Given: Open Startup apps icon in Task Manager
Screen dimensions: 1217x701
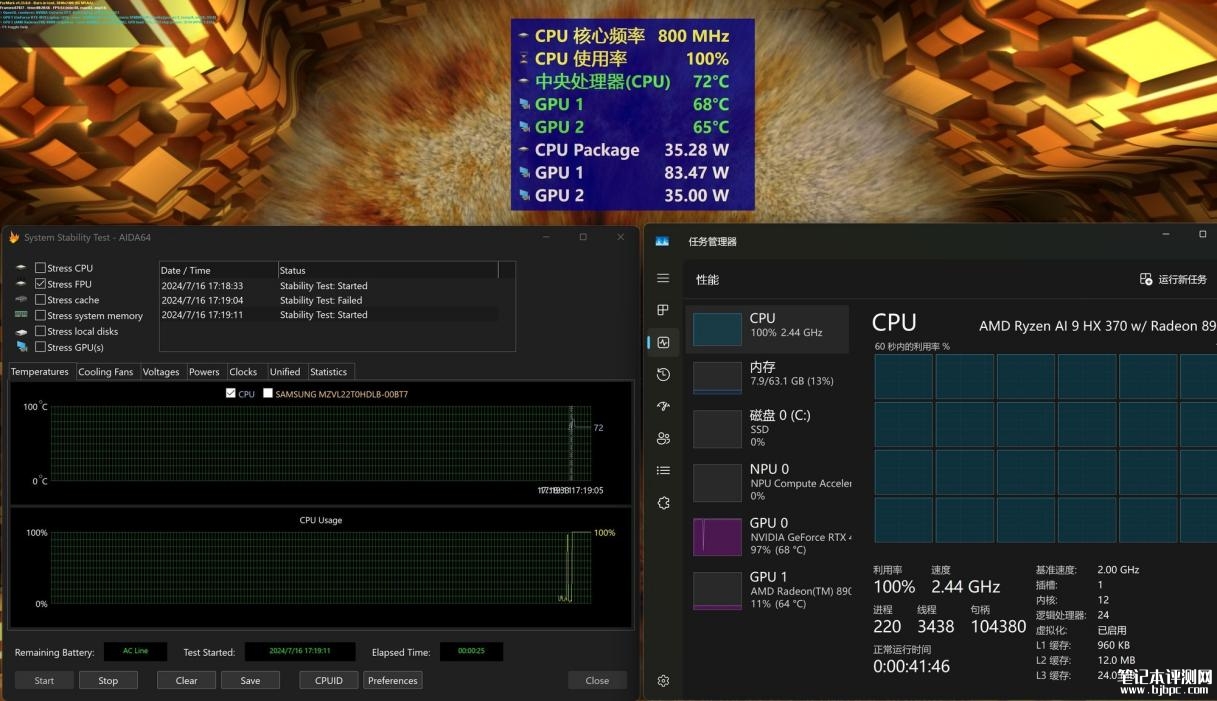Looking at the screenshot, I should point(663,406).
